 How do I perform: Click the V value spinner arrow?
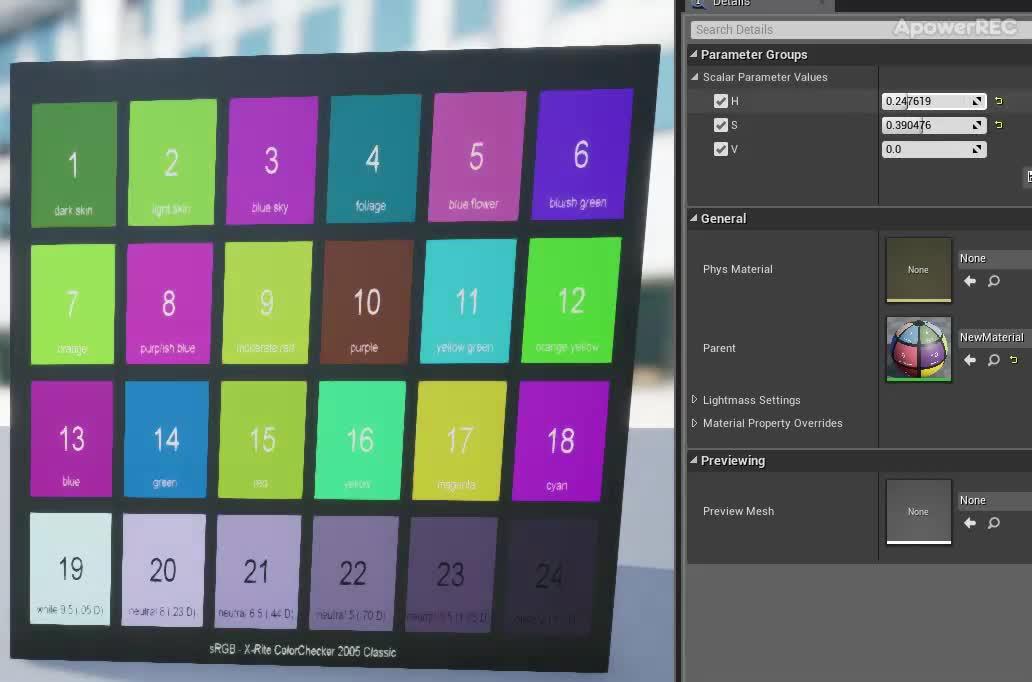click(x=977, y=149)
